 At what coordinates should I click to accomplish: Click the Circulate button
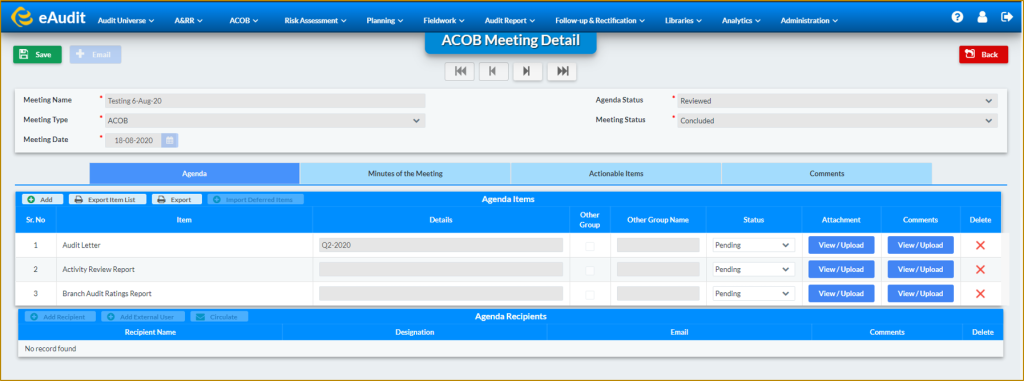tap(219, 316)
